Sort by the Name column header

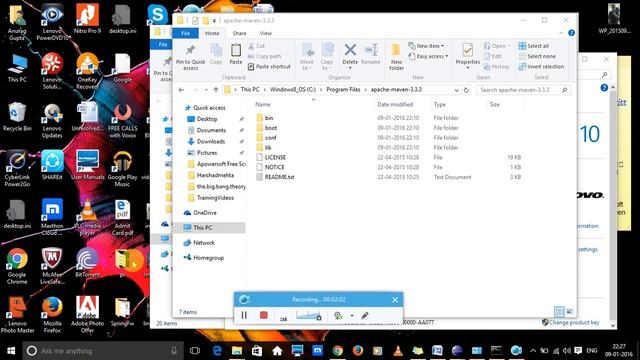pyautogui.click(x=263, y=105)
